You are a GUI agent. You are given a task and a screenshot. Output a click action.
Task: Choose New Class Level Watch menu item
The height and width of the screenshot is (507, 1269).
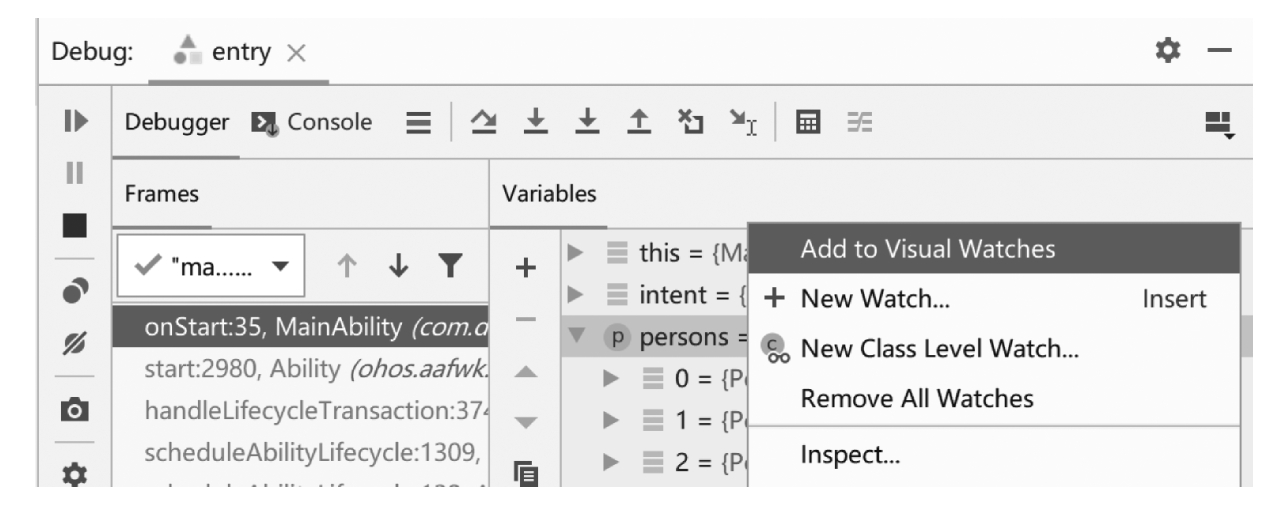(939, 348)
